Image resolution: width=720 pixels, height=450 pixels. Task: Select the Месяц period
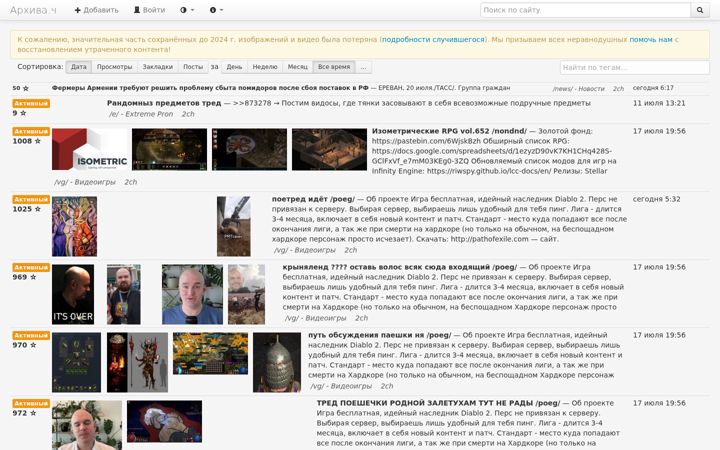[x=298, y=67]
